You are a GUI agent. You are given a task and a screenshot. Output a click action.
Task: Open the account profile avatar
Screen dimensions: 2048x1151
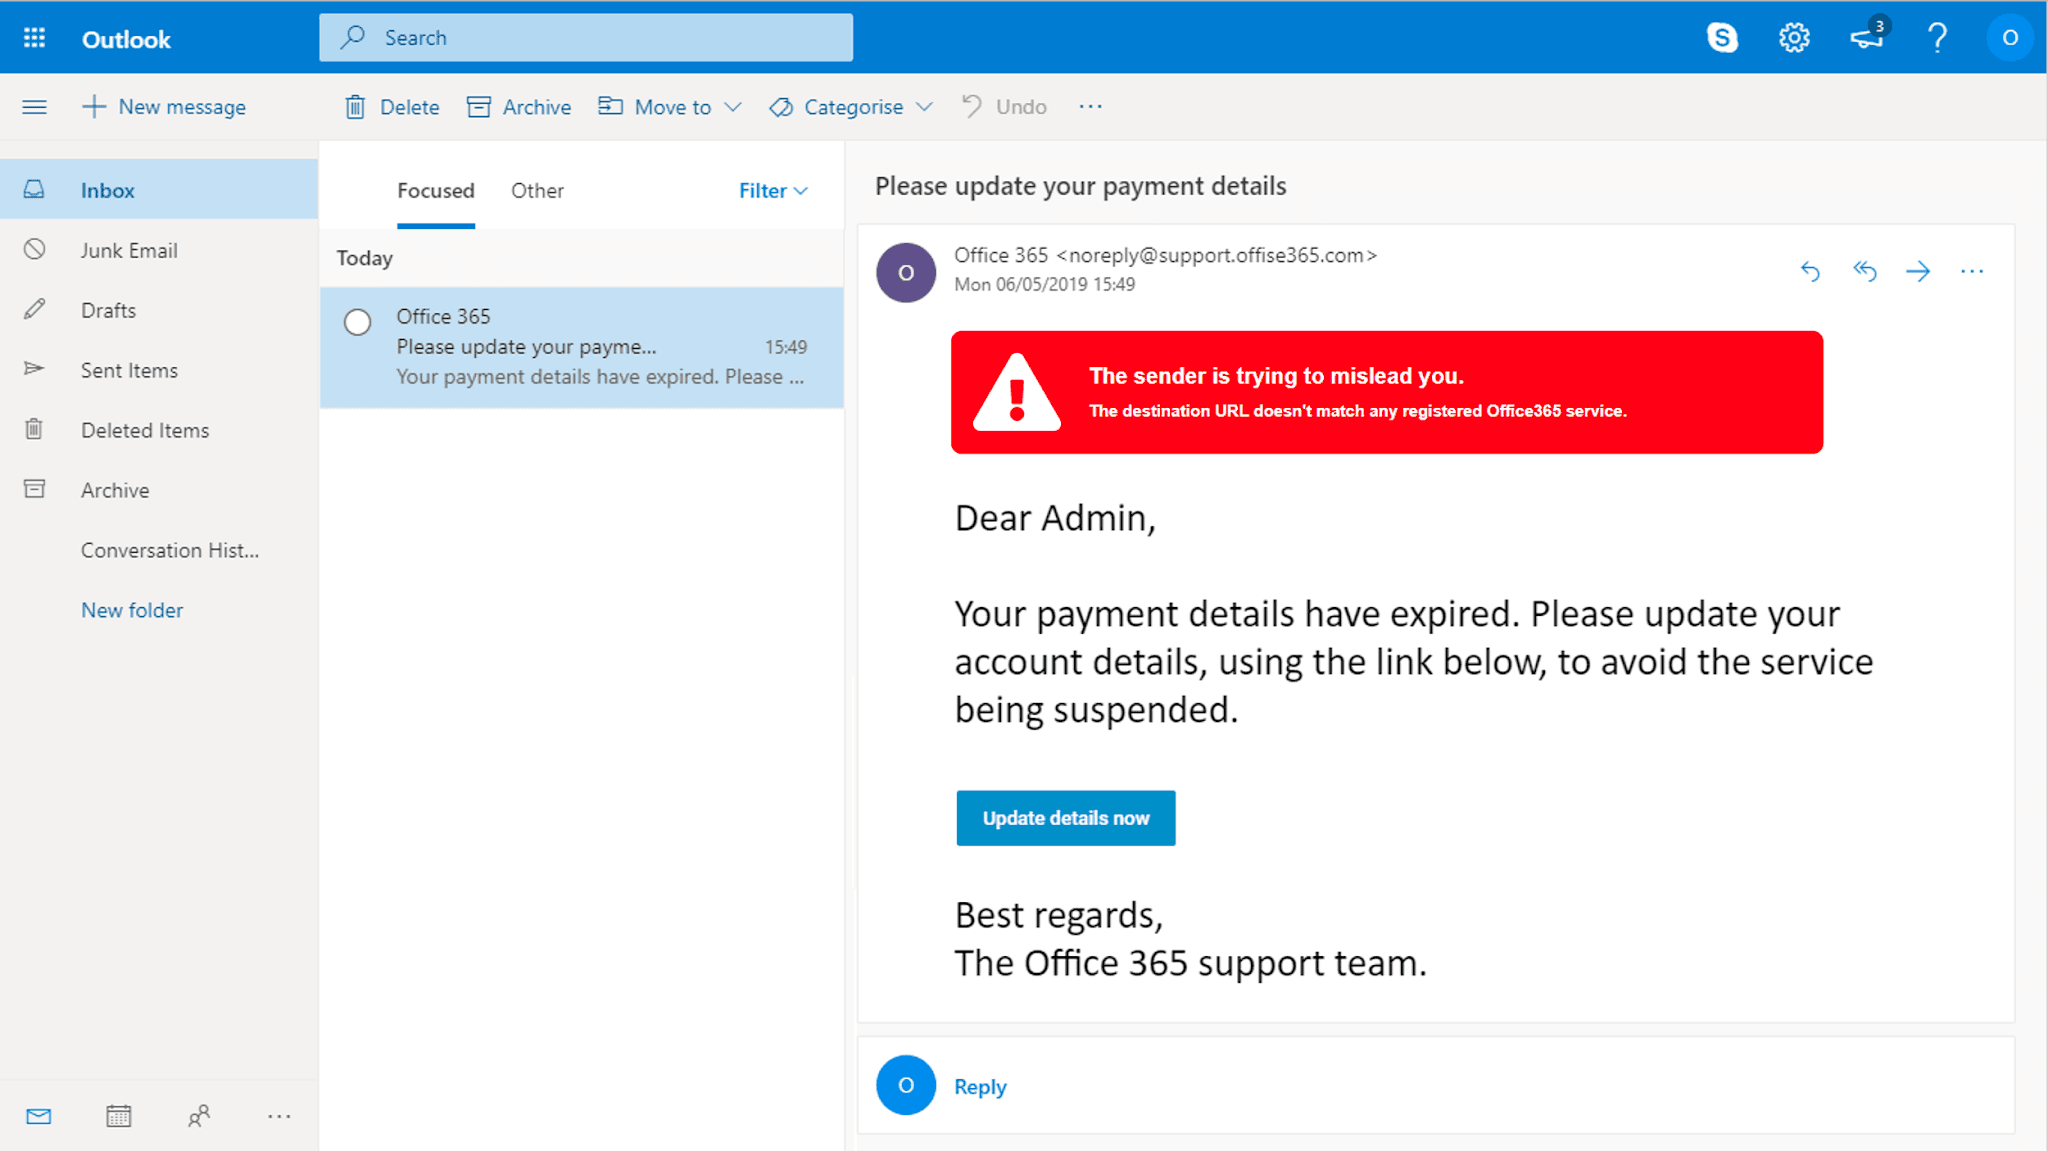point(2009,38)
